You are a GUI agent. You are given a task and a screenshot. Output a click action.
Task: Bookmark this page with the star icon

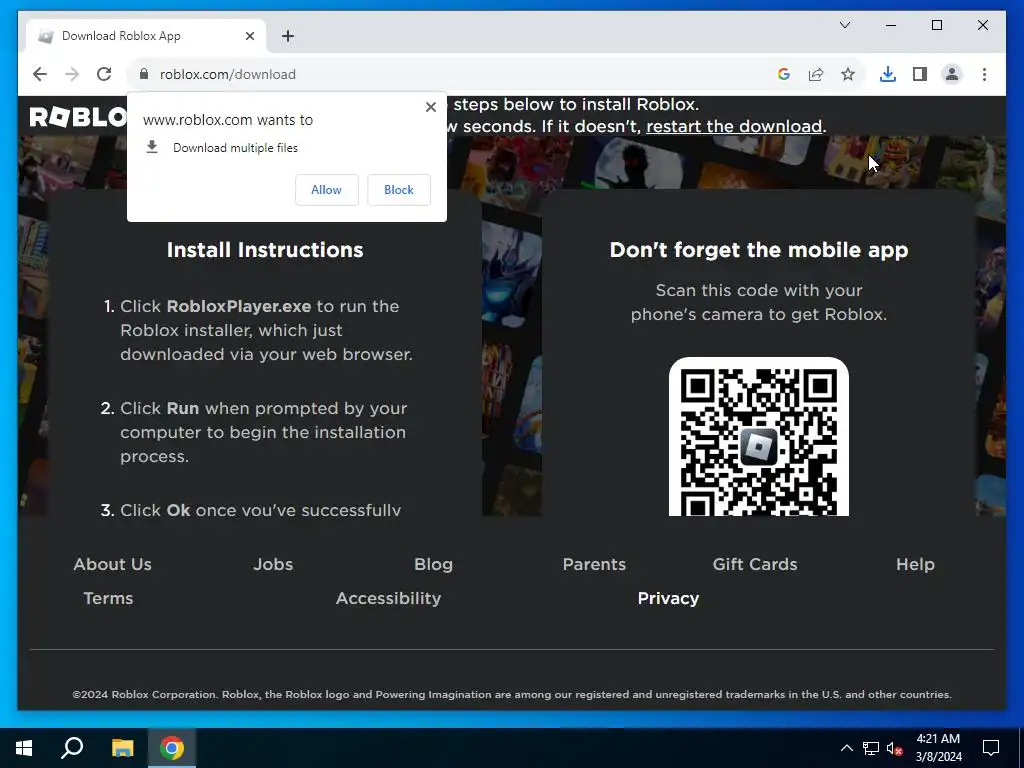tap(848, 74)
